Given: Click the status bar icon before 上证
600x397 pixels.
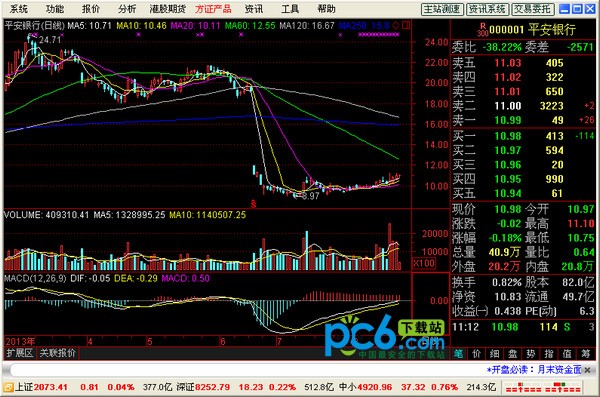Looking at the screenshot, I should [x=8, y=387].
